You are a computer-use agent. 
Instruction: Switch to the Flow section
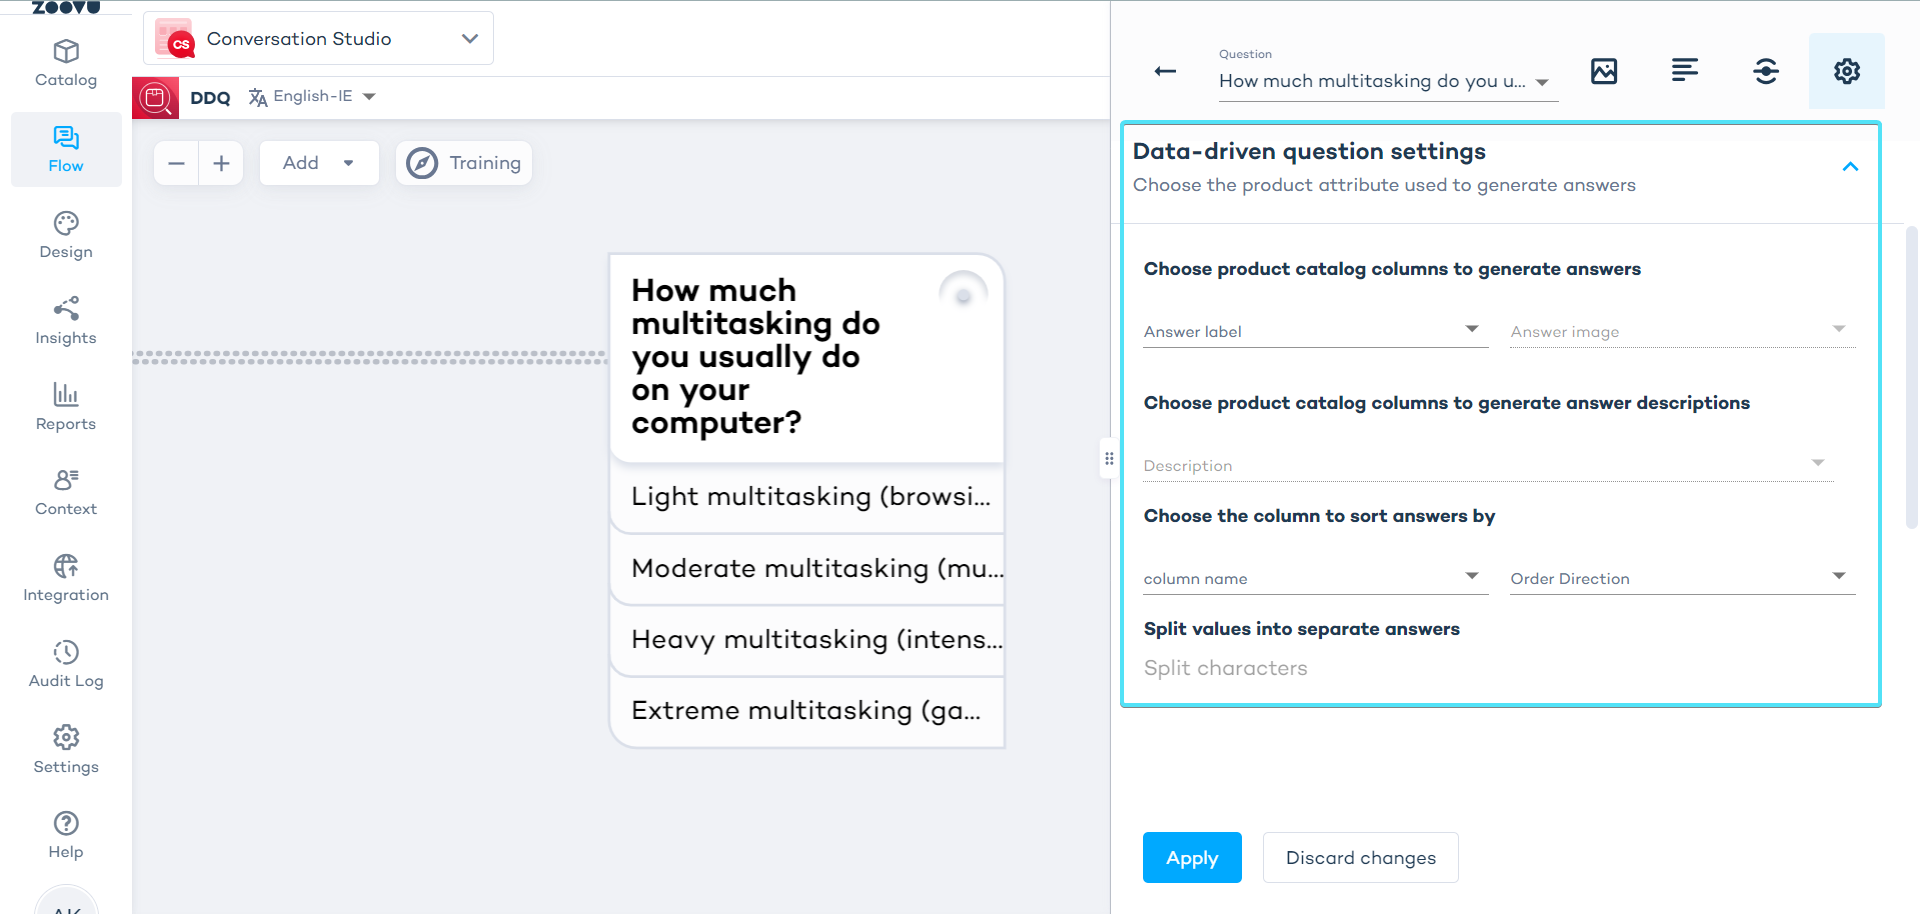65,149
